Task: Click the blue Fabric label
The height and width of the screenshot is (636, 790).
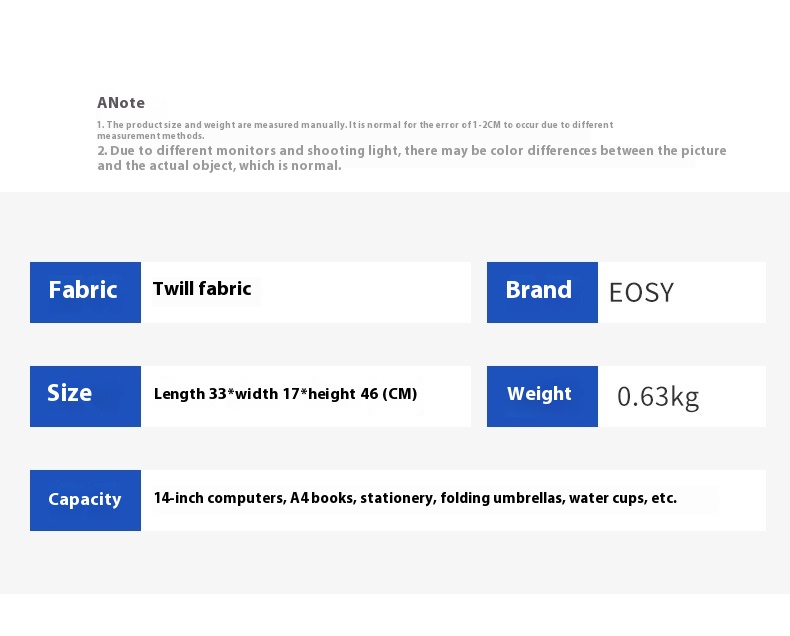Action: (85, 292)
